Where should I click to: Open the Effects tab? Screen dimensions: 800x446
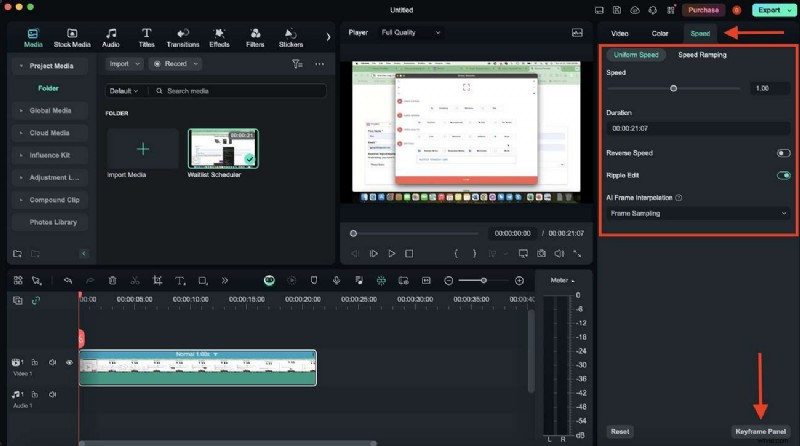(x=219, y=38)
